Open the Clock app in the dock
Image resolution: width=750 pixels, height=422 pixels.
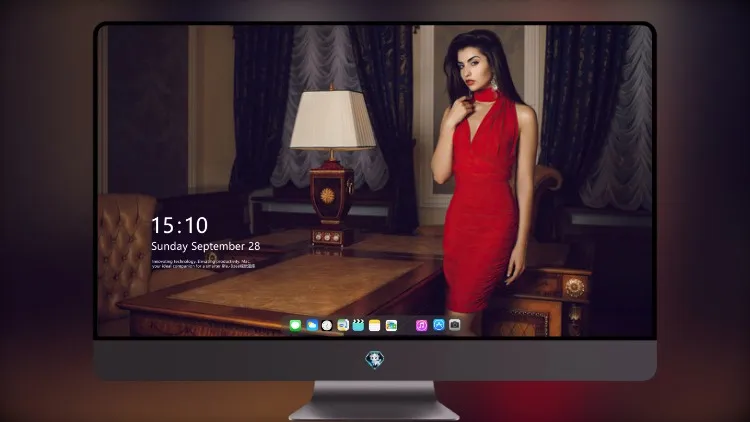(327, 325)
